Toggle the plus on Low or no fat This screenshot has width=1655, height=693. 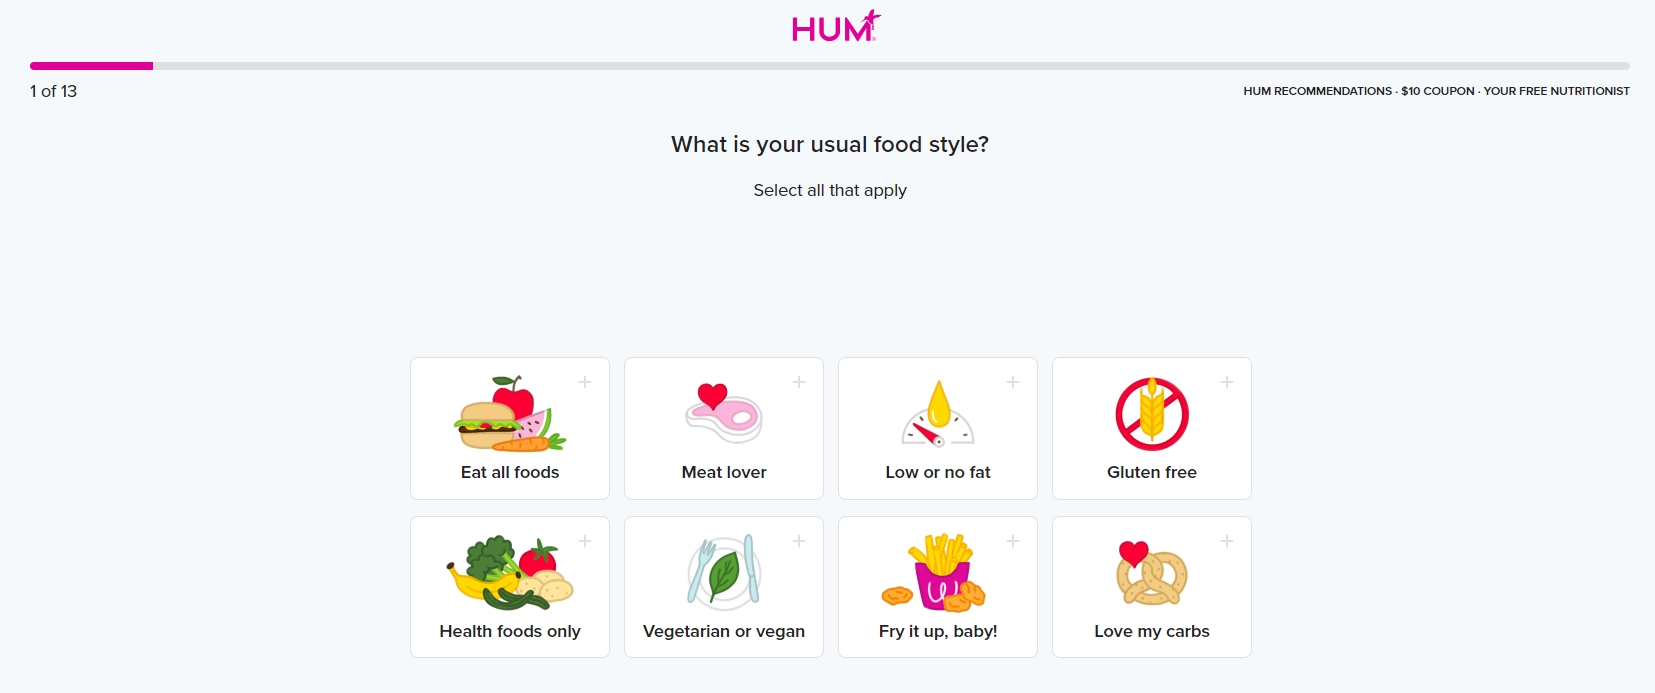click(1013, 382)
